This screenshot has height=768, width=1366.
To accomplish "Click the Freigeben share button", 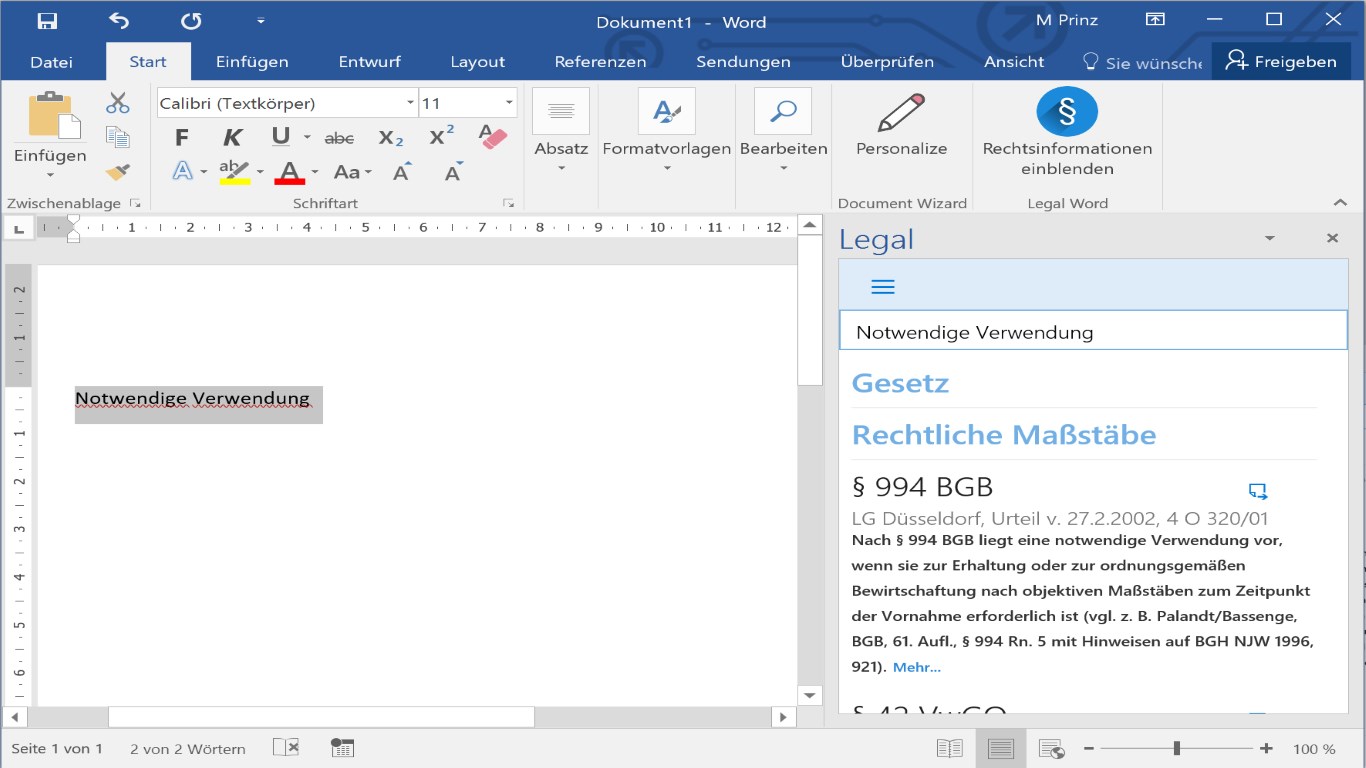I will click(x=1282, y=62).
